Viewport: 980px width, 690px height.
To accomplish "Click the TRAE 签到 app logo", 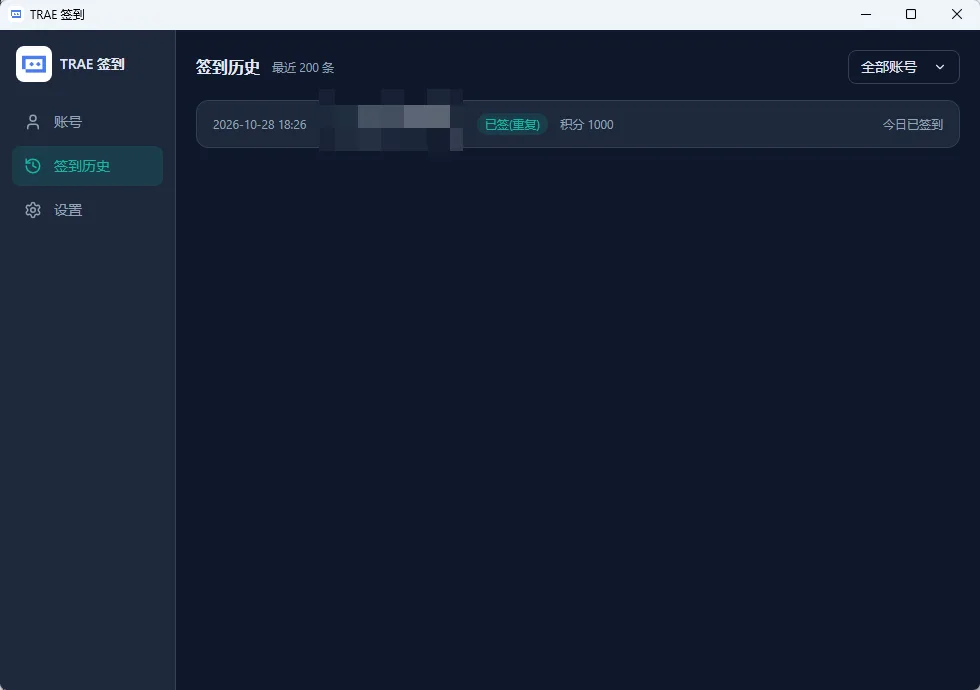I will tap(34, 64).
